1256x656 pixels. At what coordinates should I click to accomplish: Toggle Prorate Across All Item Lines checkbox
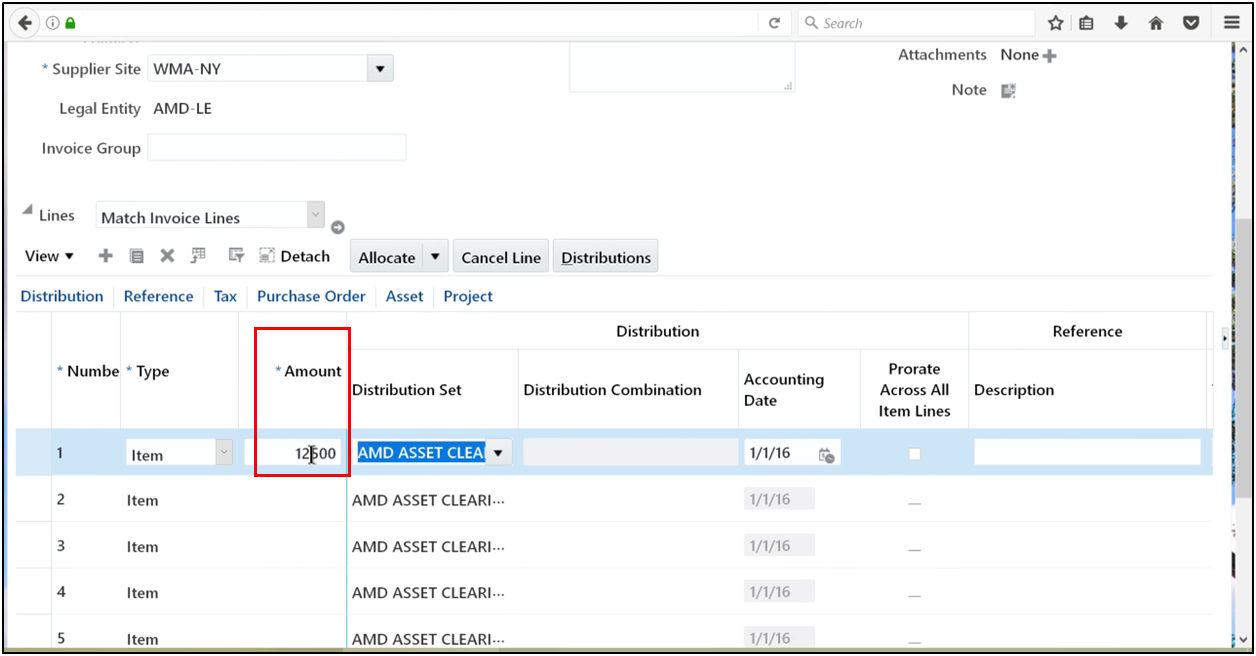tap(914, 454)
